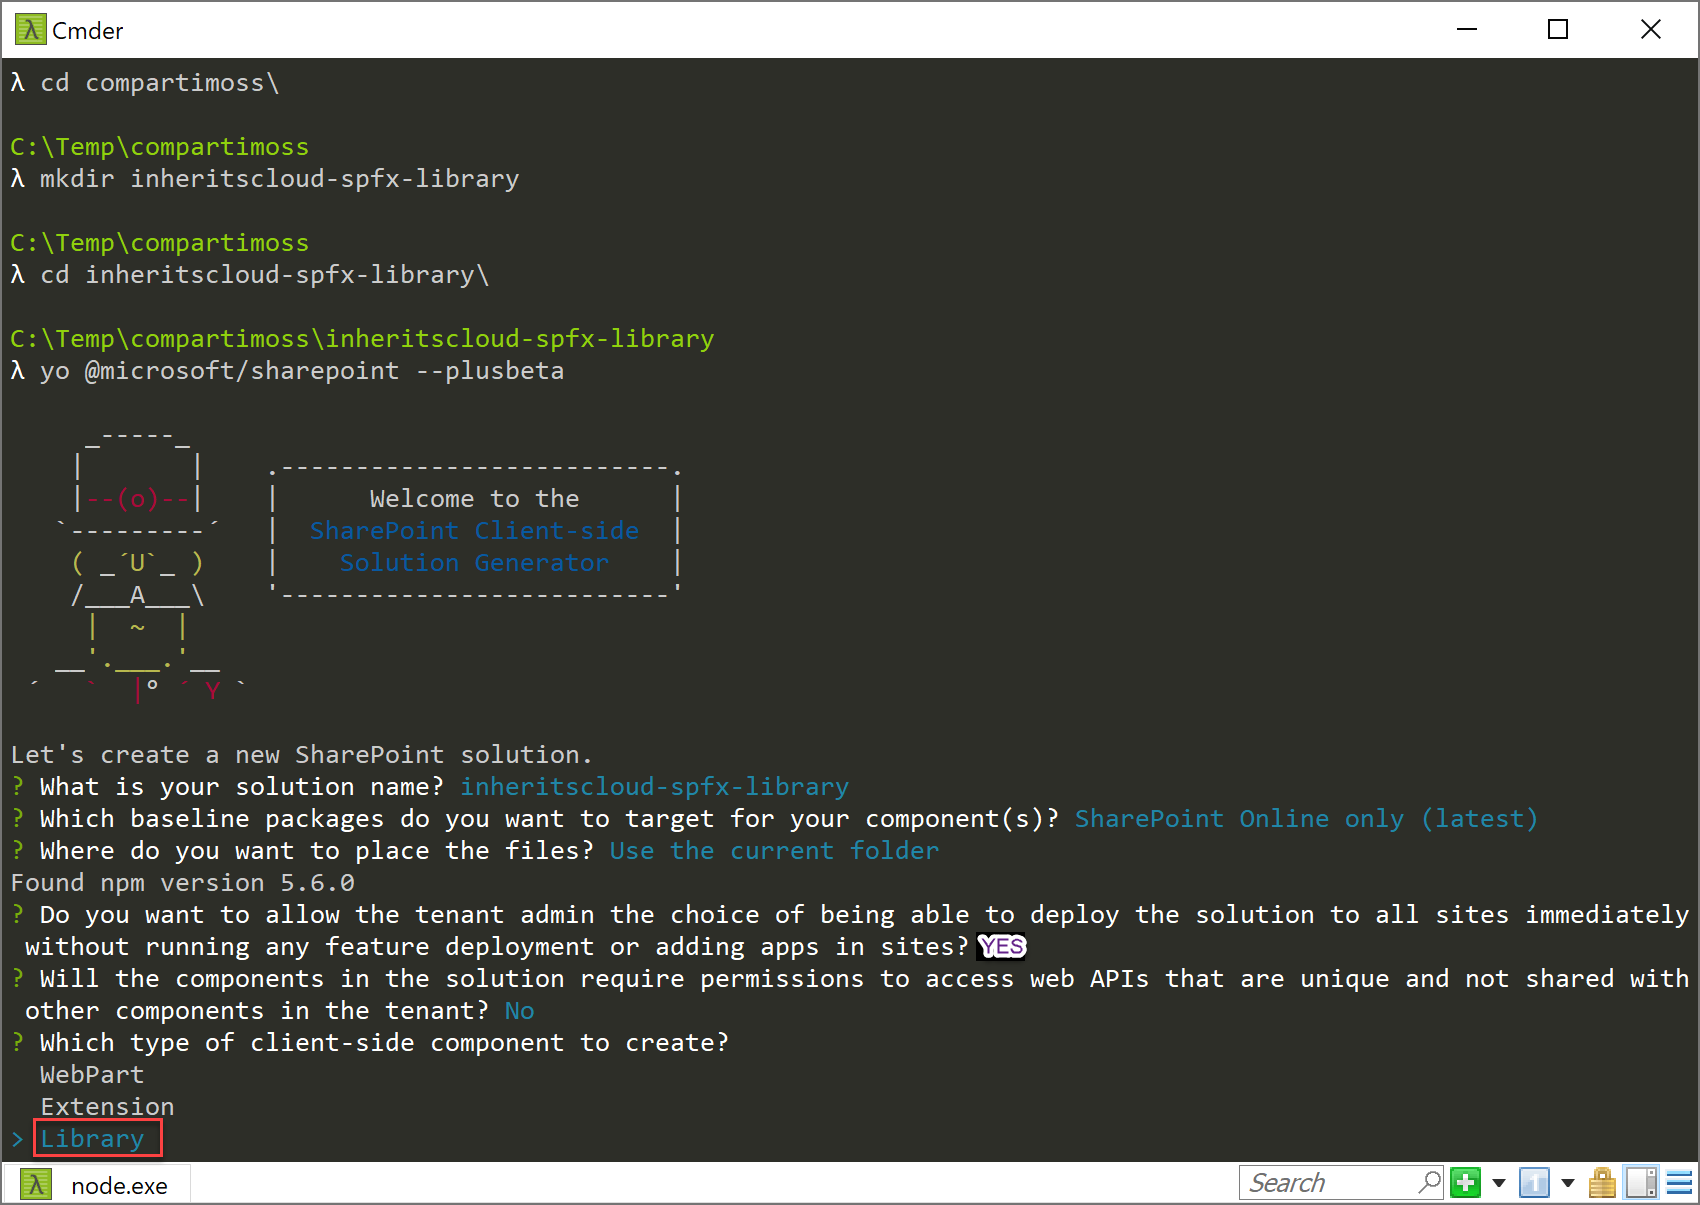Minimize the Cmder window
This screenshot has height=1205, width=1700.
pyautogui.click(x=1467, y=30)
